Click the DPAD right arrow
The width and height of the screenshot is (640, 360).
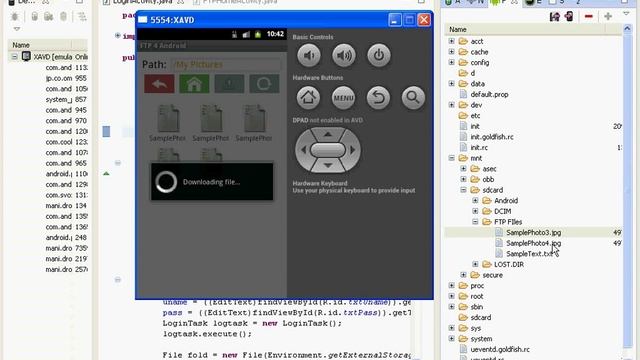[353, 150]
